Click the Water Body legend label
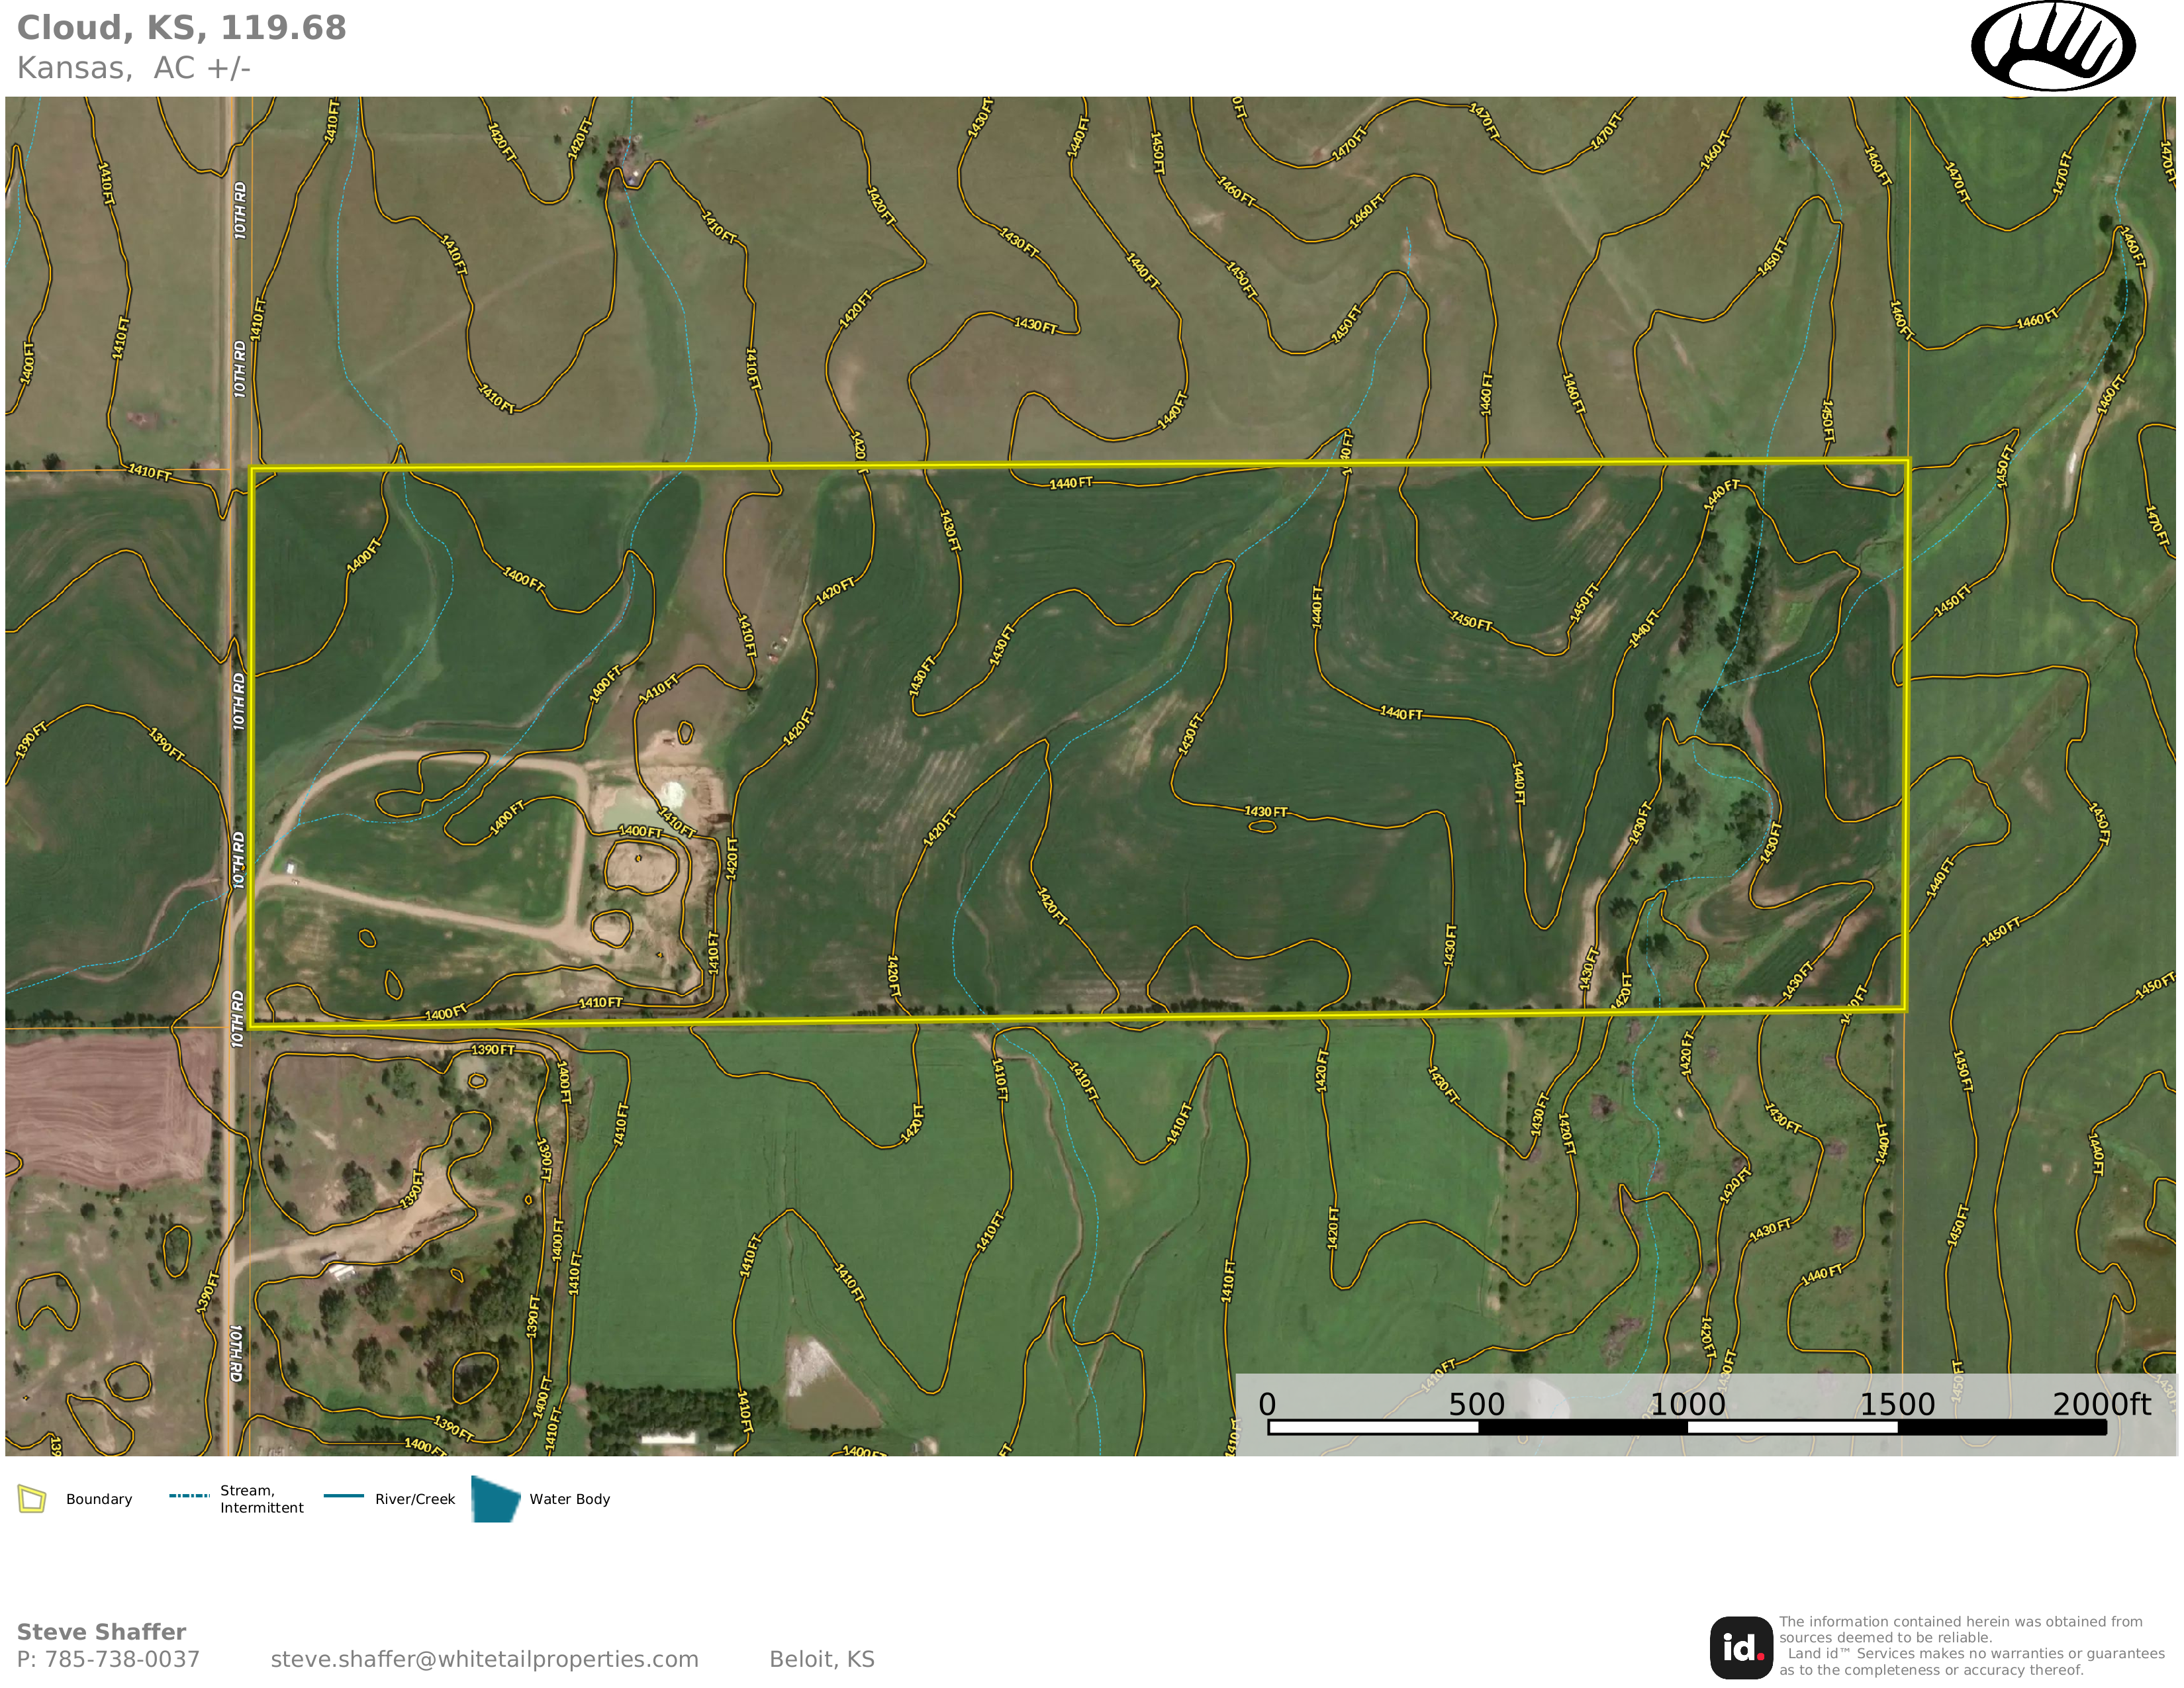Viewport: 2184px width, 1688px height. click(569, 1499)
